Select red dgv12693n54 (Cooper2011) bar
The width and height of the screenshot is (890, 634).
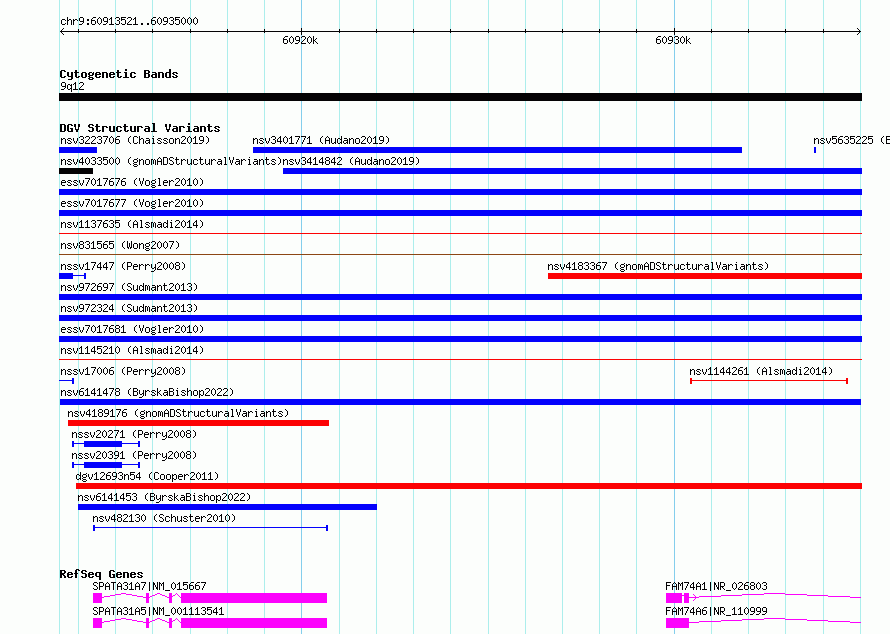coord(469,486)
